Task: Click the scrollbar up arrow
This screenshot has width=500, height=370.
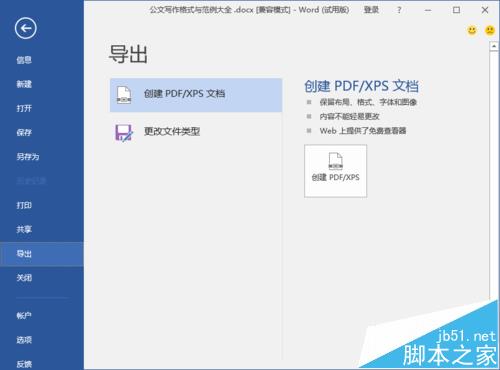Action: (x=494, y=47)
